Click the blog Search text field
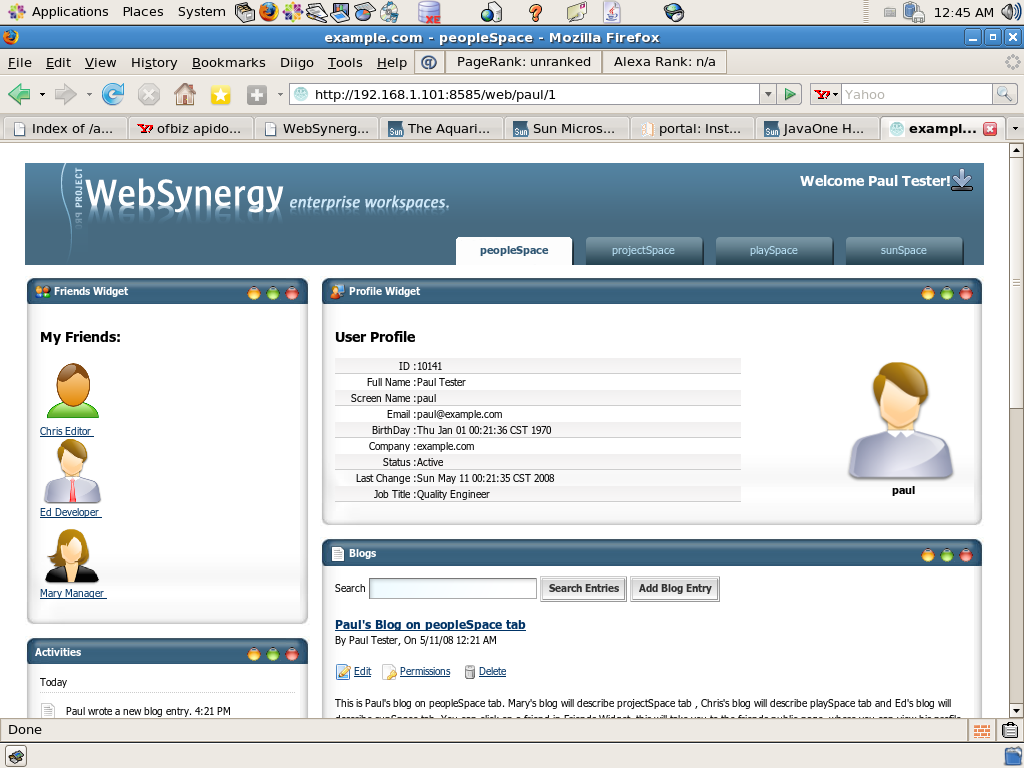1024x768 pixels. [x=453, y=588]
